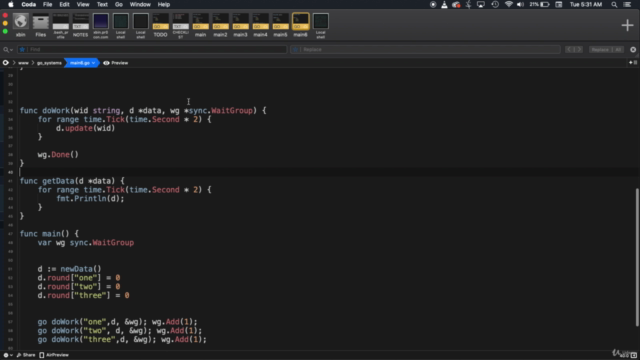
Task: Open the Apple menu
Action: [11, 4]
